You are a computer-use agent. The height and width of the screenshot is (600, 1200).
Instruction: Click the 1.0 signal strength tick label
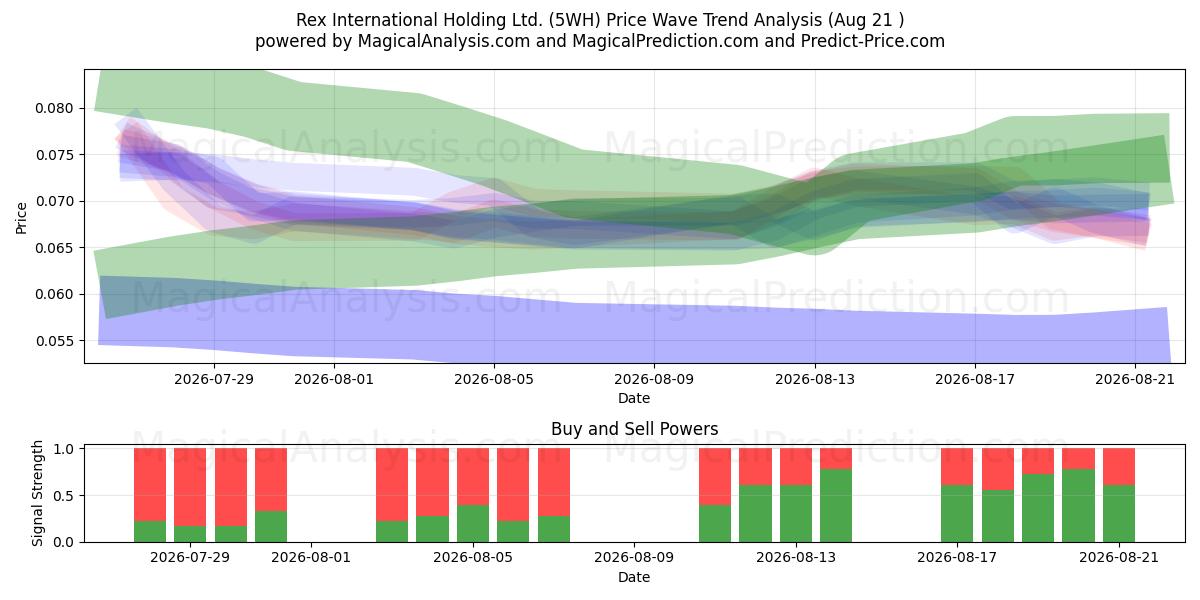pos(65,449)
